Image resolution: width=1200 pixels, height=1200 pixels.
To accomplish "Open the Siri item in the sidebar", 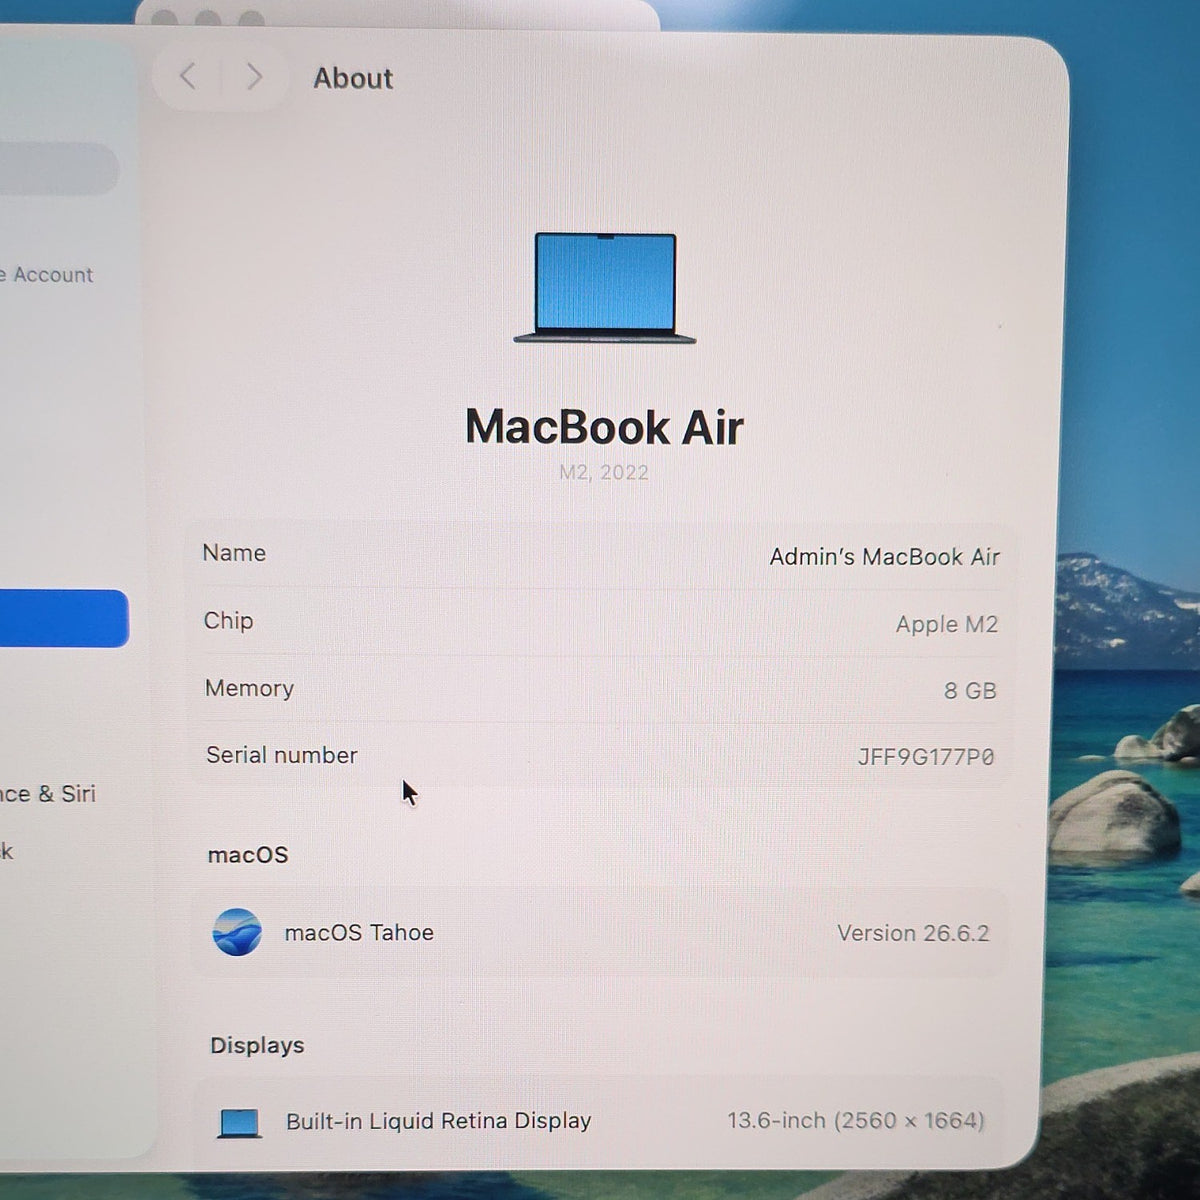I will coord(48,794).
